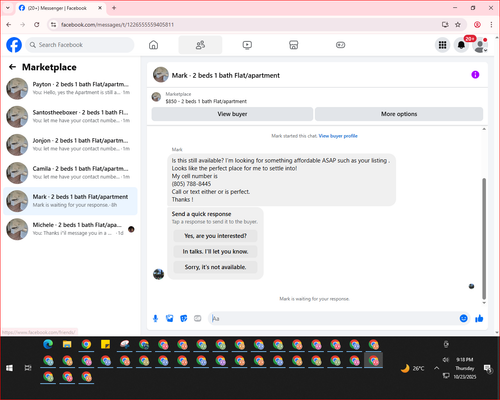Open the View buyer profile link
Screen dimensions: 500x400
point(338,136)
